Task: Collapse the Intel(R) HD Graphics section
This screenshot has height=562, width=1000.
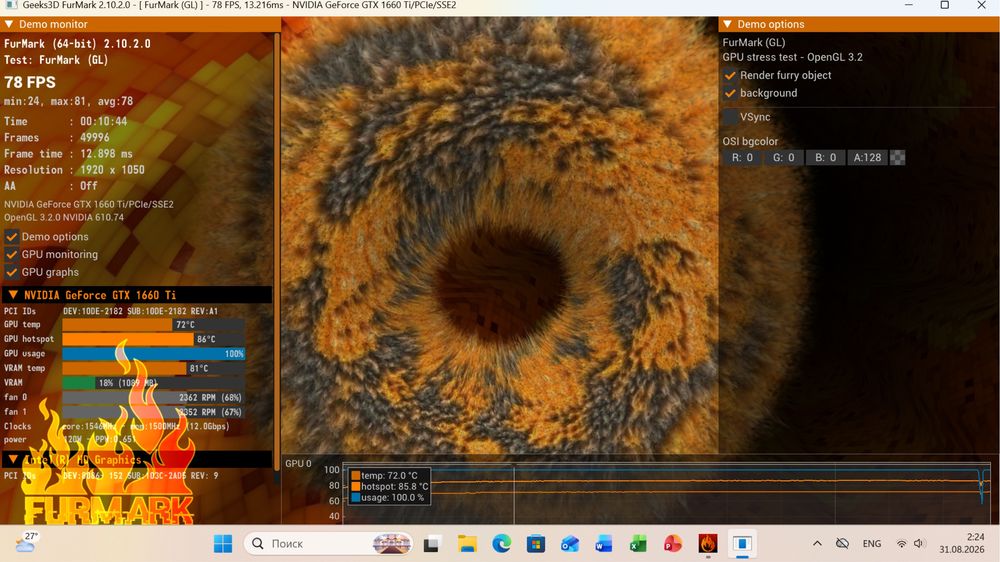Action: pyautogui.click(x=13, y=459)
